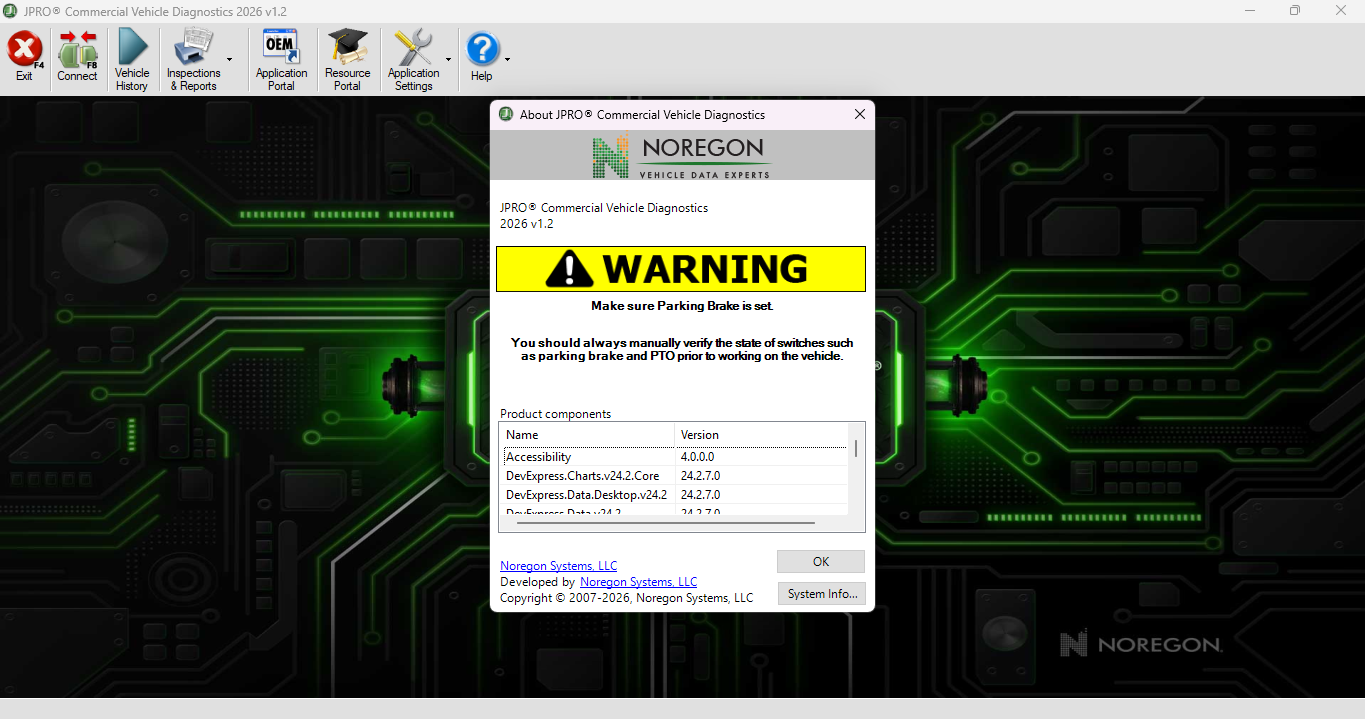1365x719 pixels.
Task: Expand the Help dropdown arrow
Action: (507, 60)
